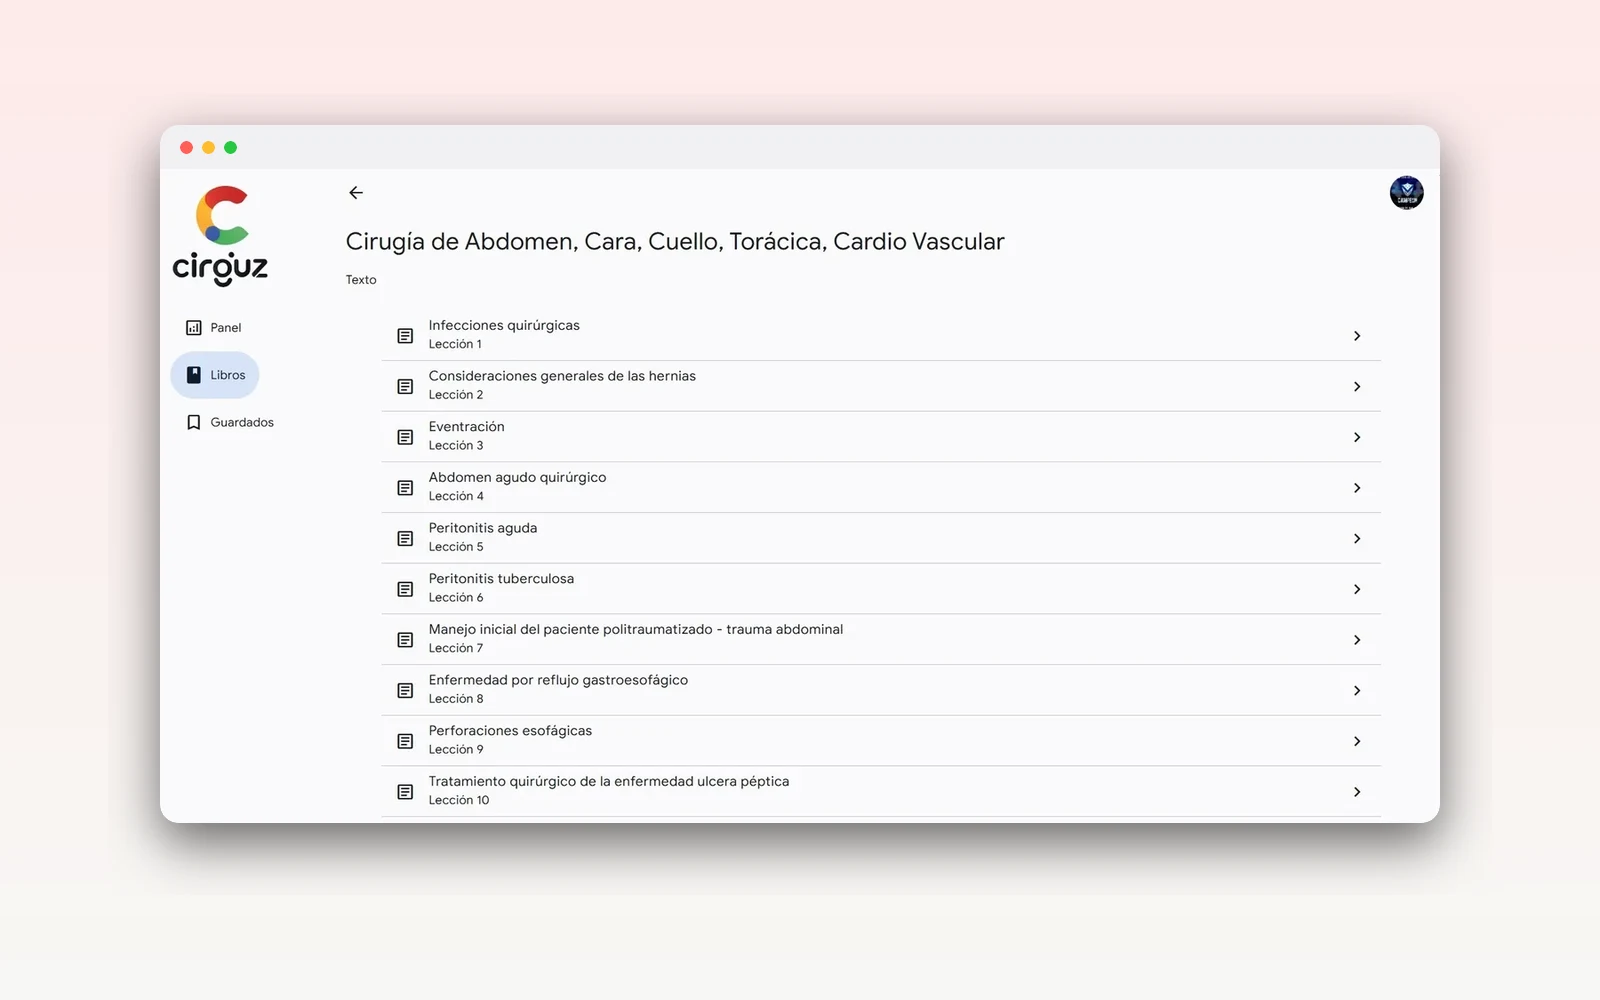Click the document icon for Perforaciones esofágicas
The width and height of the screenshot is (1600, 1000).
click(405, 741)
